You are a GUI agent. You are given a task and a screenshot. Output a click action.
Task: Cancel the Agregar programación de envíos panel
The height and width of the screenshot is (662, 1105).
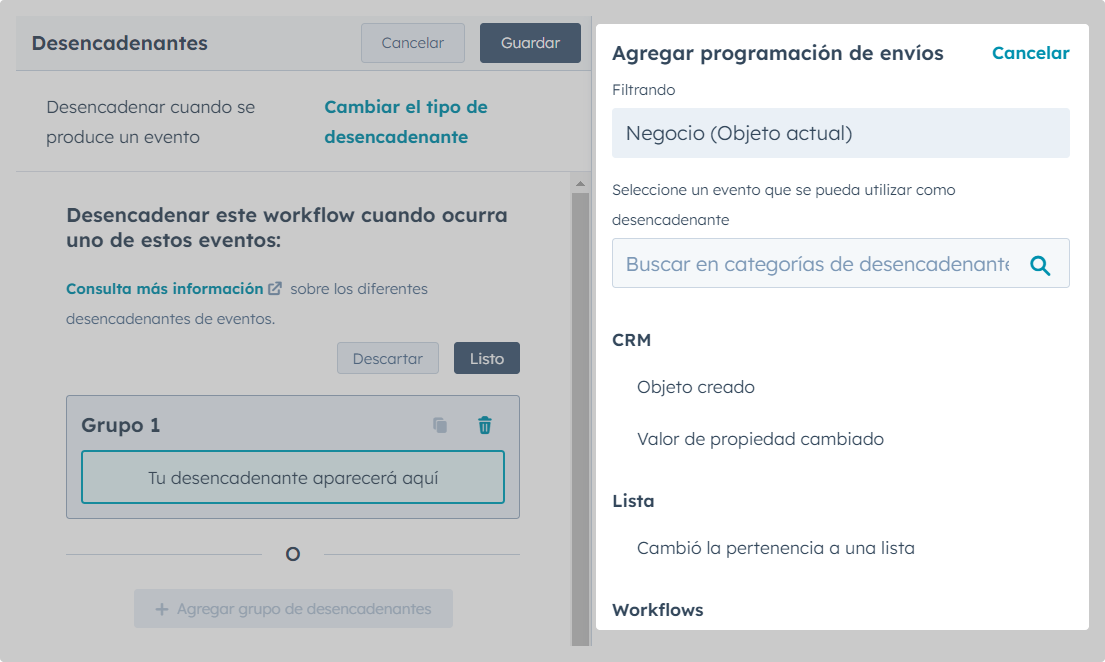pyautogui.click(x=1030, y=53)
